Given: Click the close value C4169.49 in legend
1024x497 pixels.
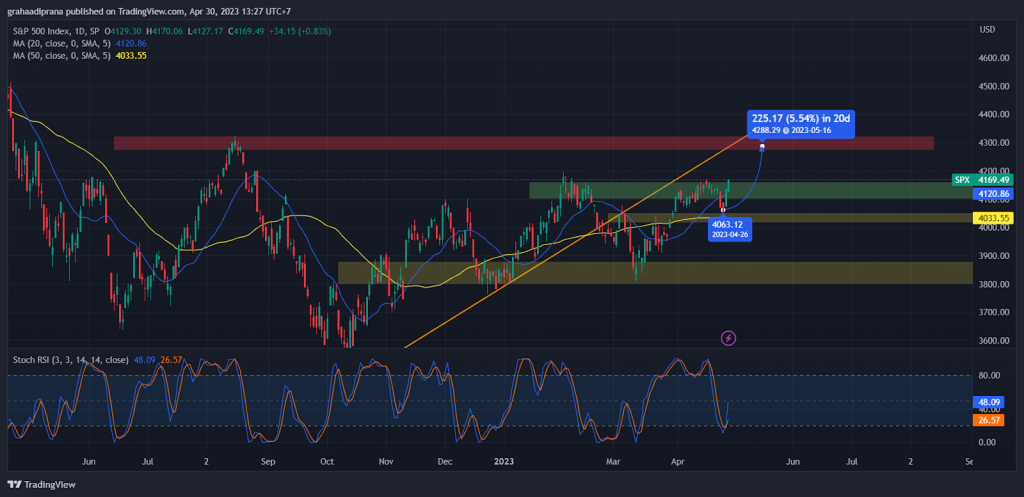Looking at the screenshot, I should click(246, 31).
